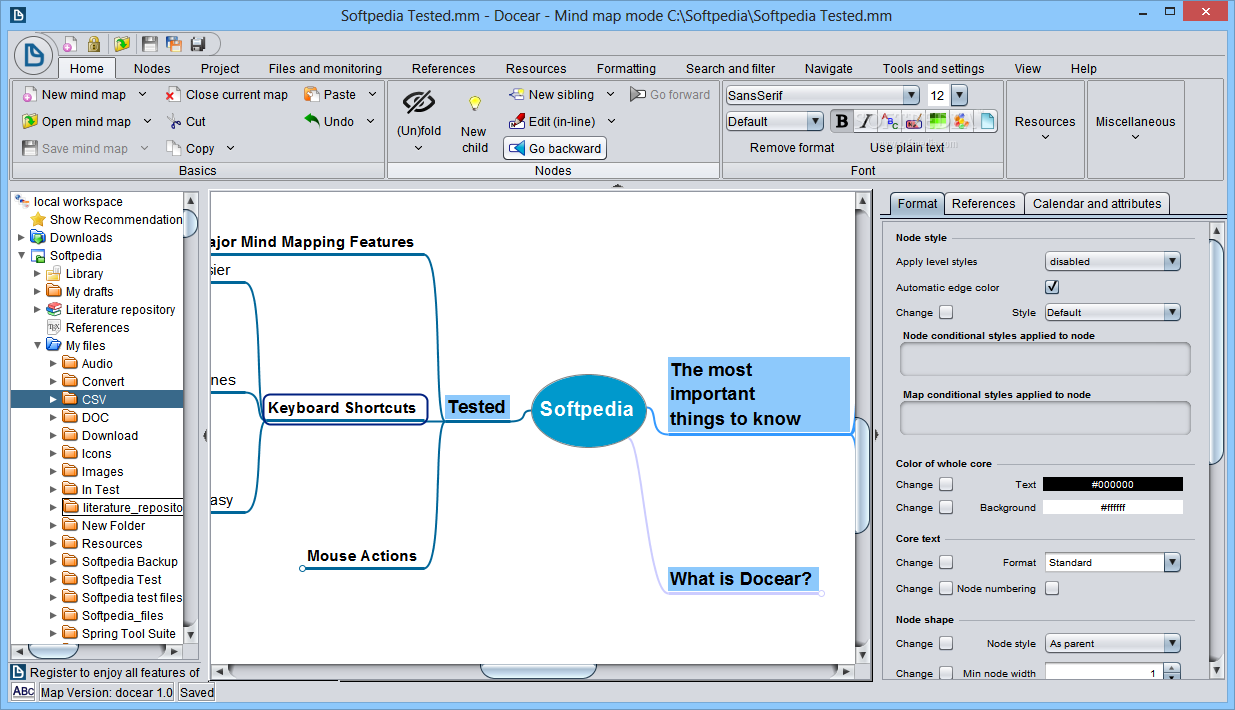The width and height of the screenshot is (1235, 710).
Task: Click the (Un)fold crossed-eye icon
Action: (419, 102)
